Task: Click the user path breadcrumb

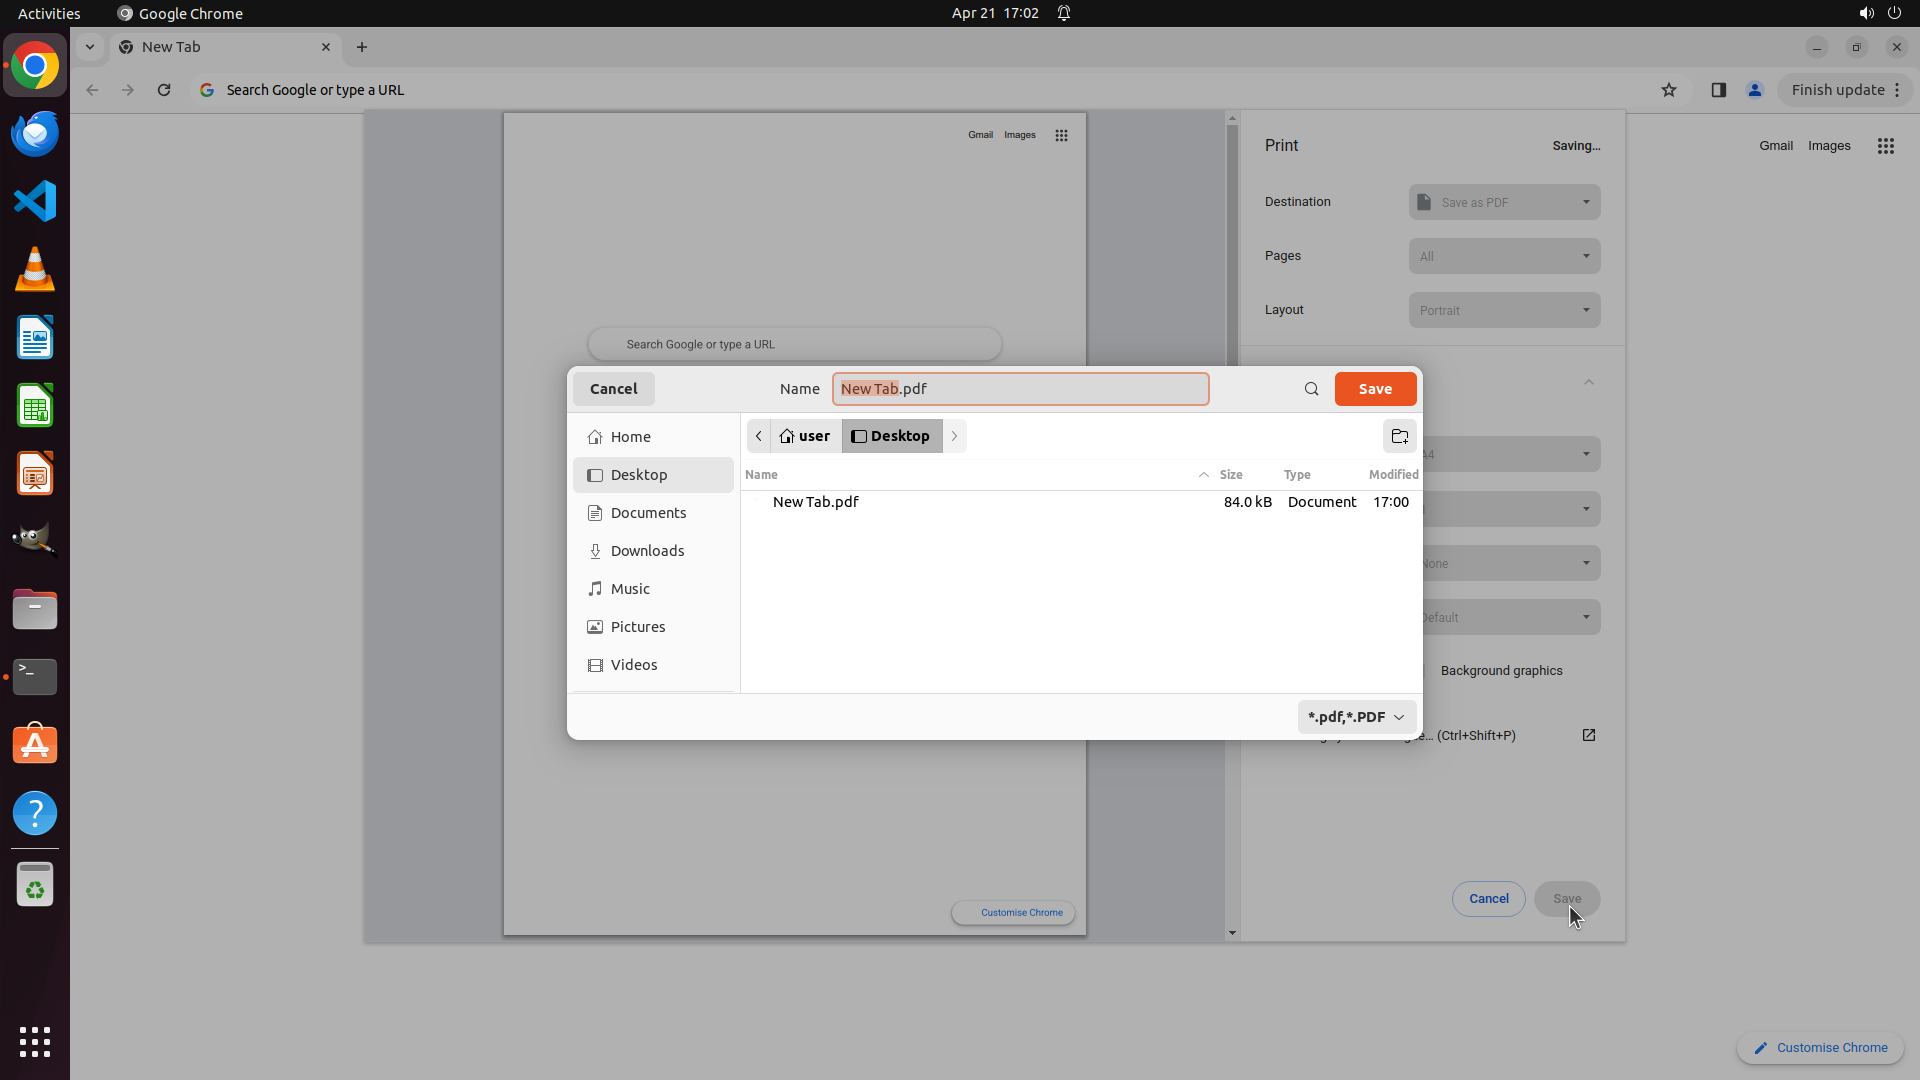Action: 805,436
